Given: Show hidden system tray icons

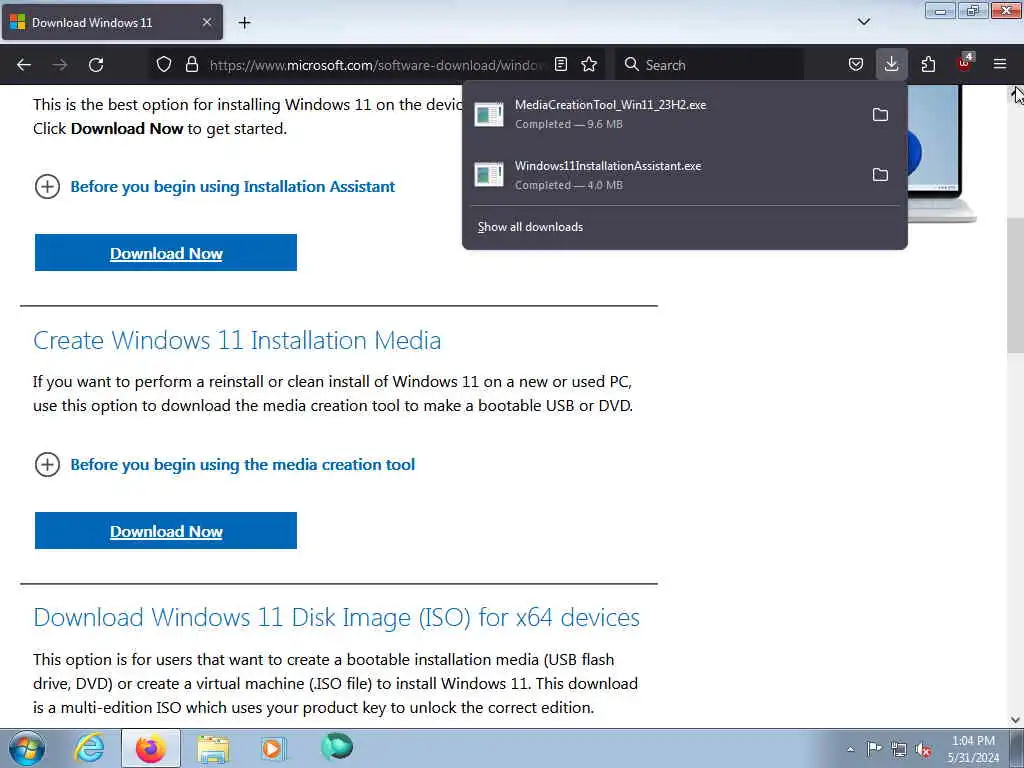Looking at the screenshot, I should coord(850,749).
